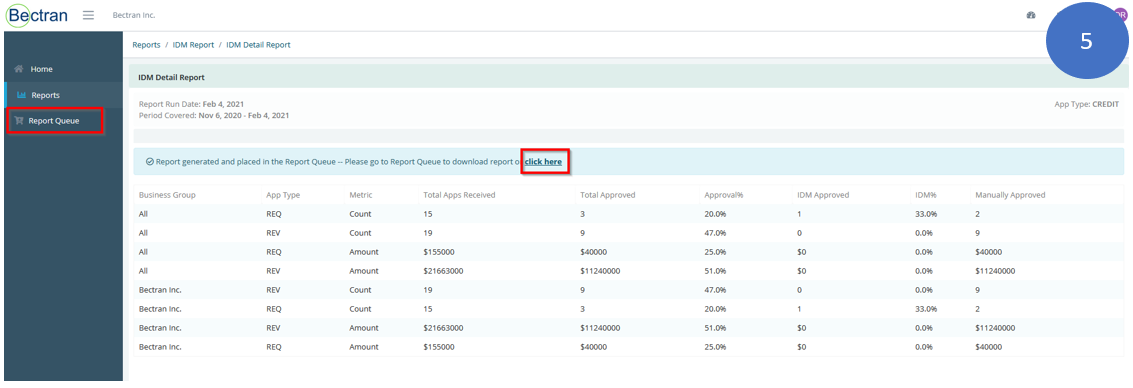
Task: Click '$21663000' in the All REV Amount row
Action: (x=443, y=271)
